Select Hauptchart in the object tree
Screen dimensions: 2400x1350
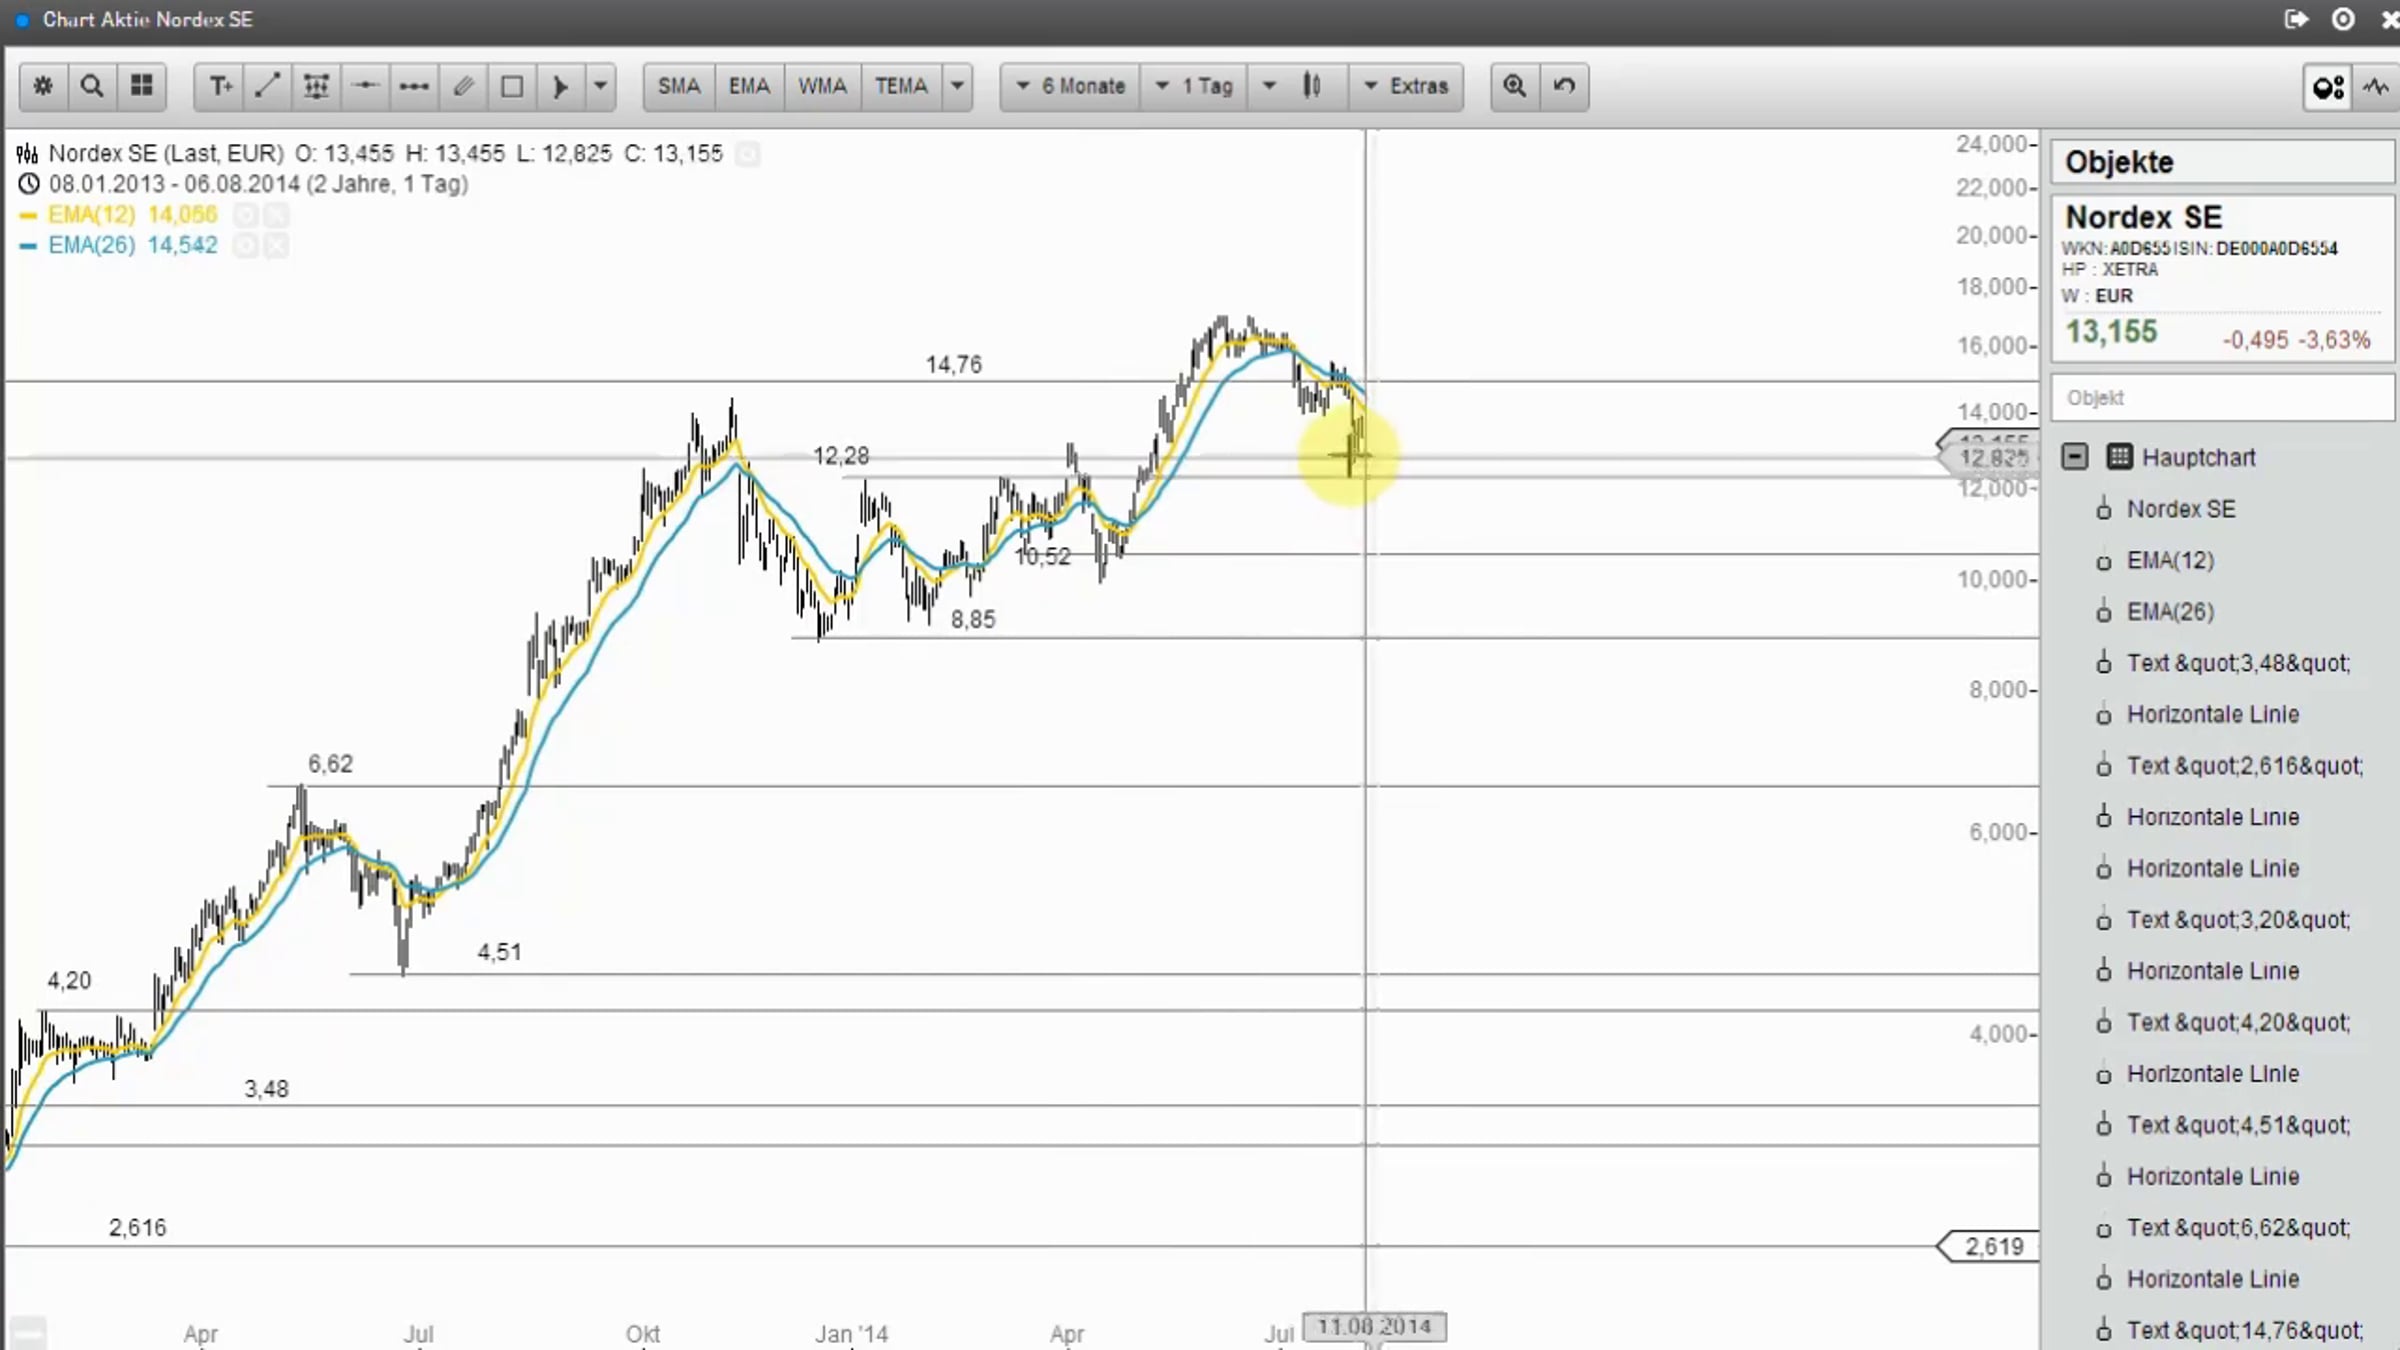pyautogui.click(x=2198, y=457)
